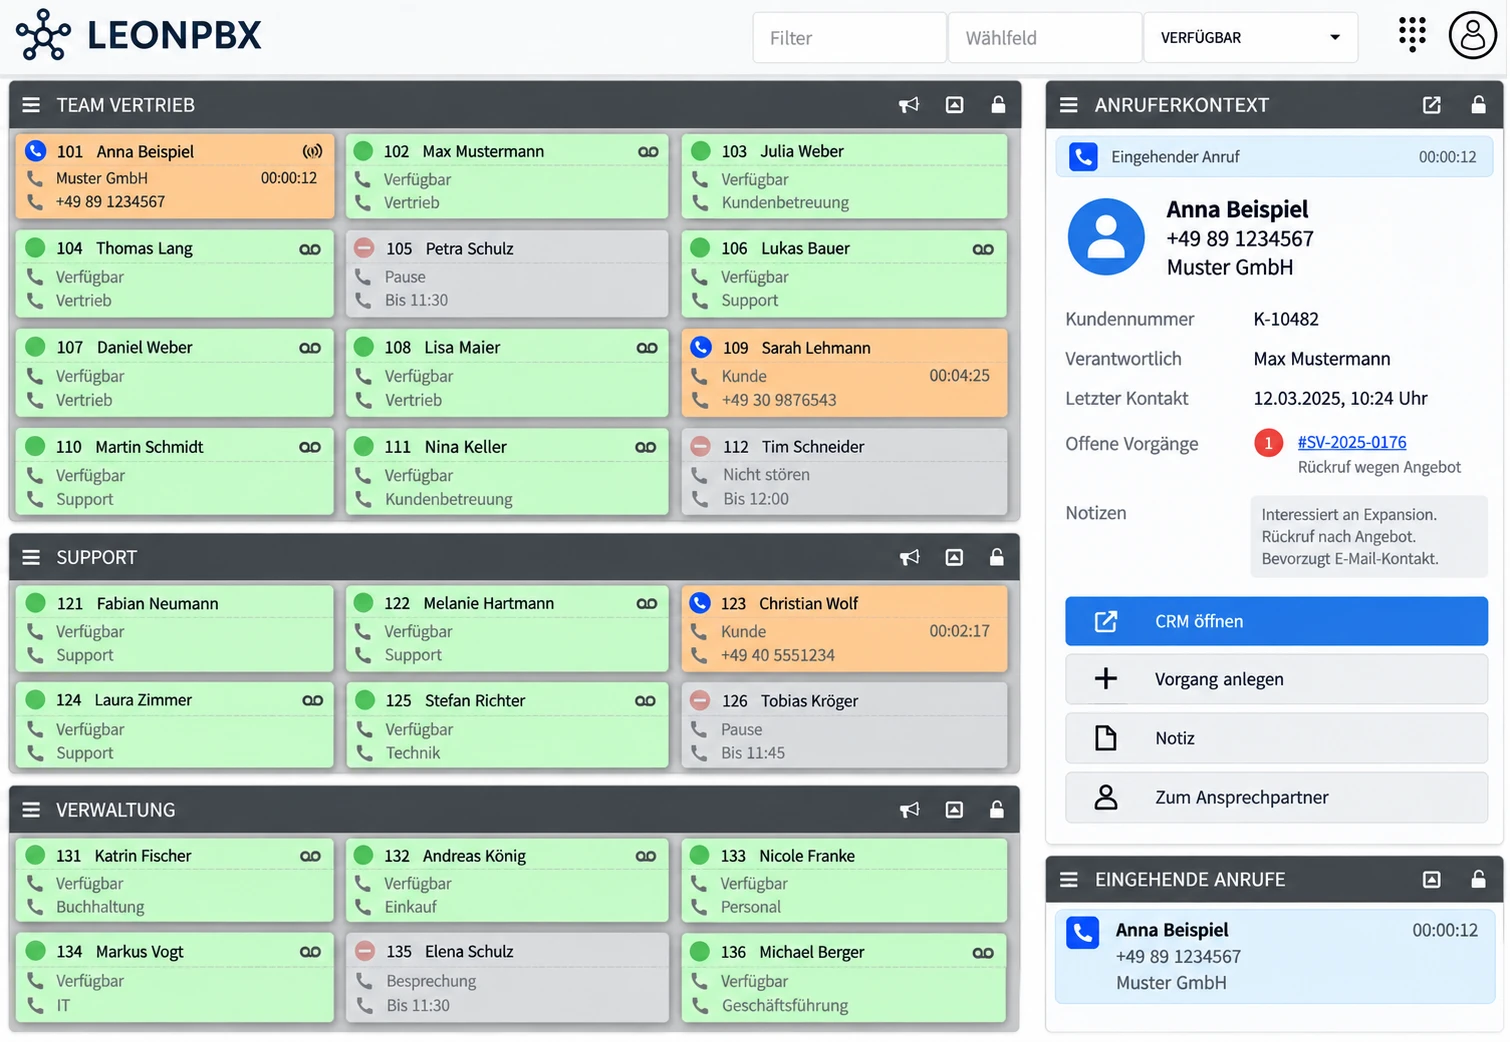Toggle the lock on Support panel
This screenshot has width=1510, height=1042.
click(996, 557)
